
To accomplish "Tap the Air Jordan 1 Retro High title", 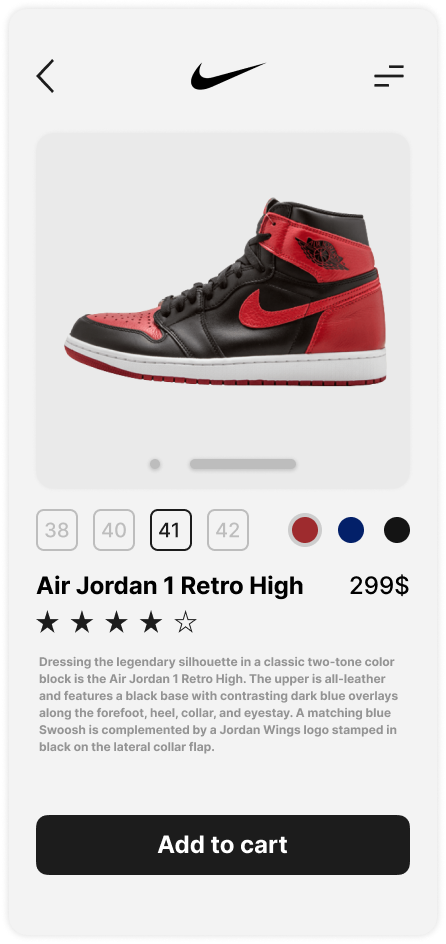I will click(170, 586).
